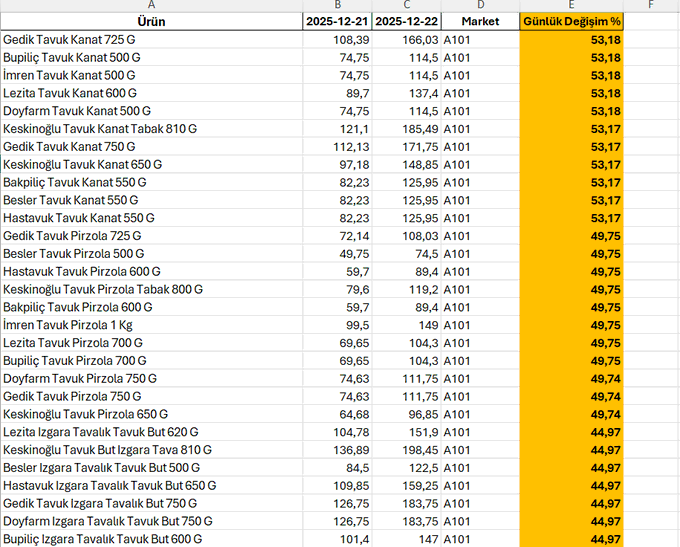This screenshot has width=680, height=547.
Task: Select entire column E via header
Action: coord(571,5)
